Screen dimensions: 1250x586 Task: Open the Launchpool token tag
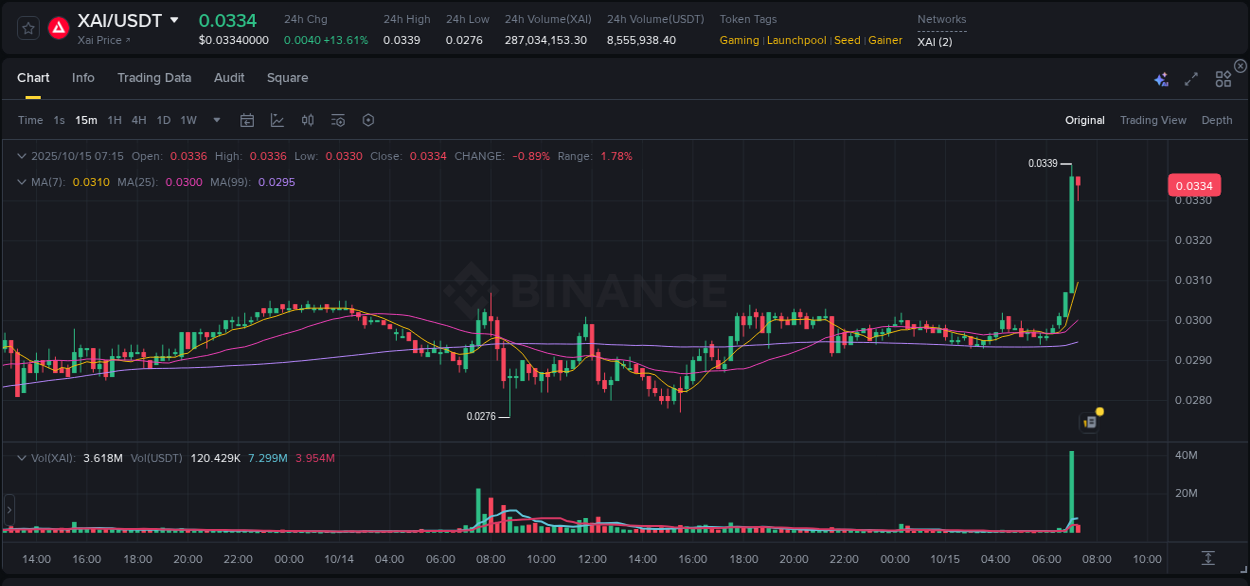click(x=796, y=40)
